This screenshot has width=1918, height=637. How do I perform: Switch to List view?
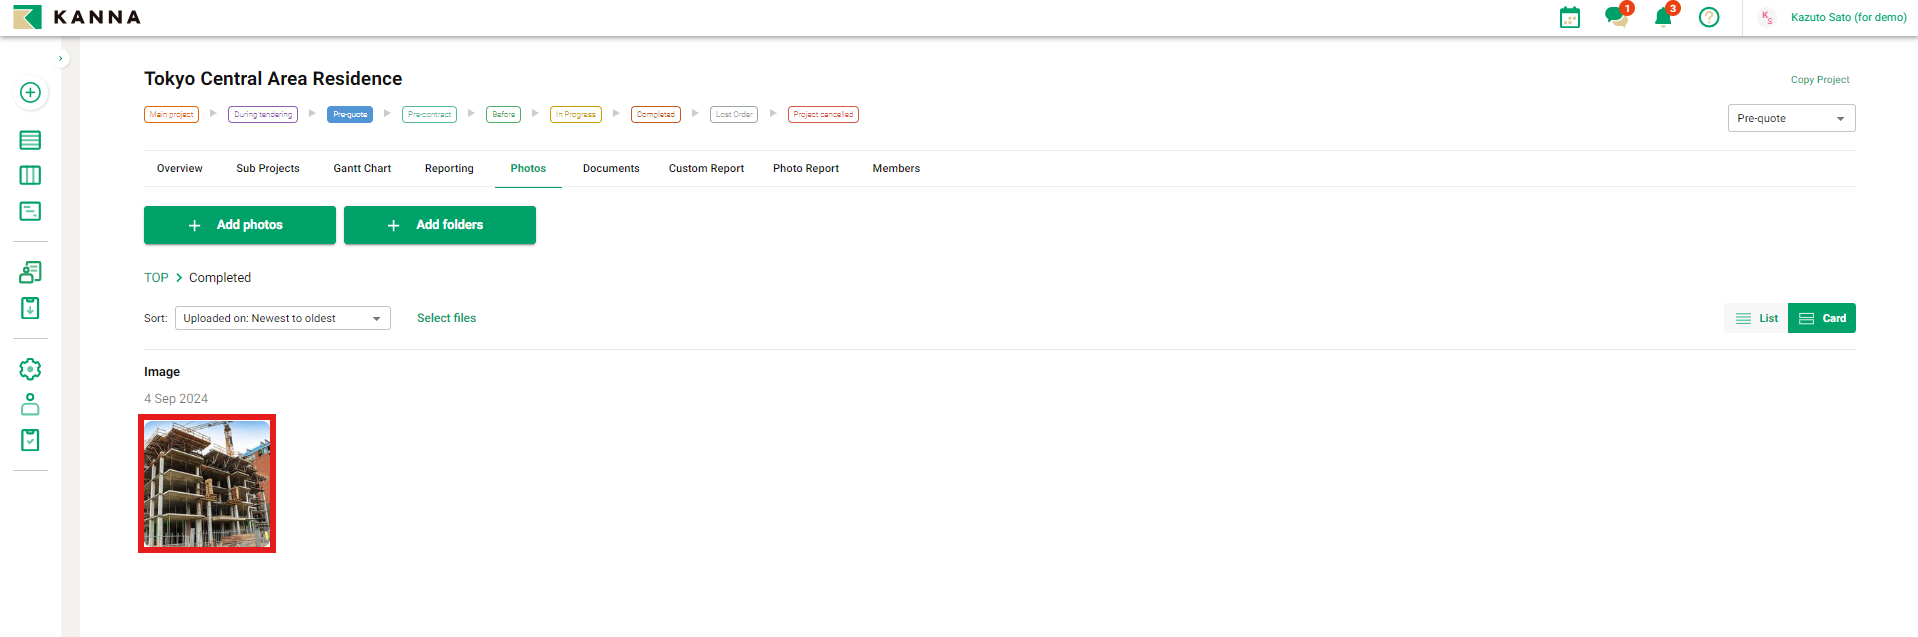click(1756, 318)
